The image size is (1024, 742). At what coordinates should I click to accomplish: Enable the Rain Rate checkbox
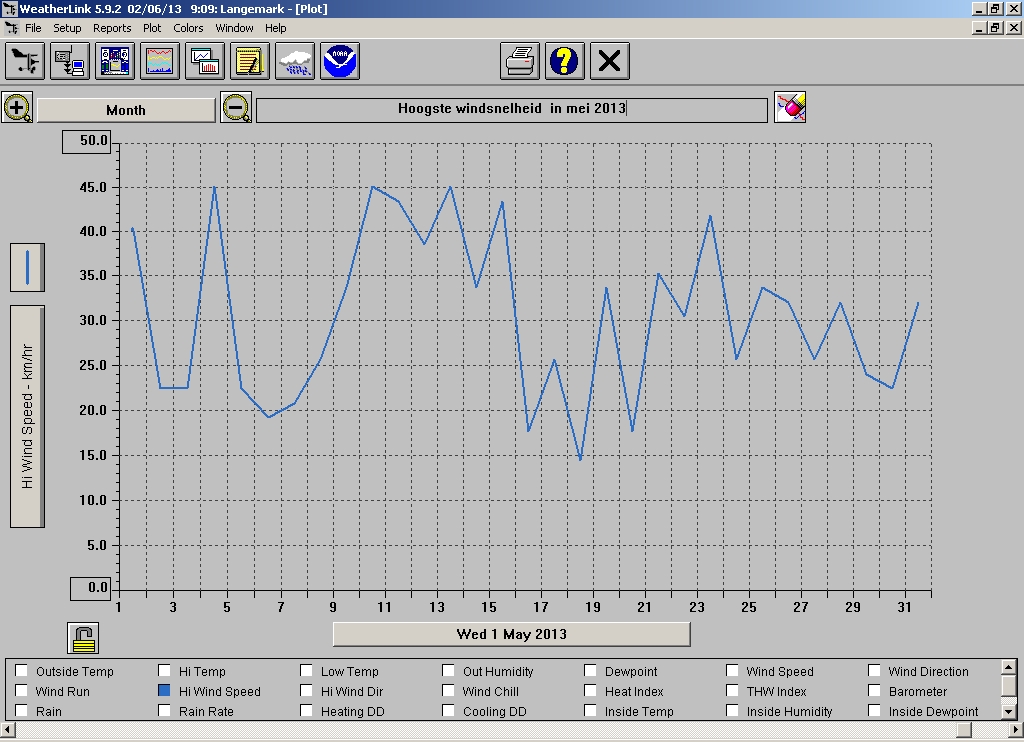tap(165, 711)
